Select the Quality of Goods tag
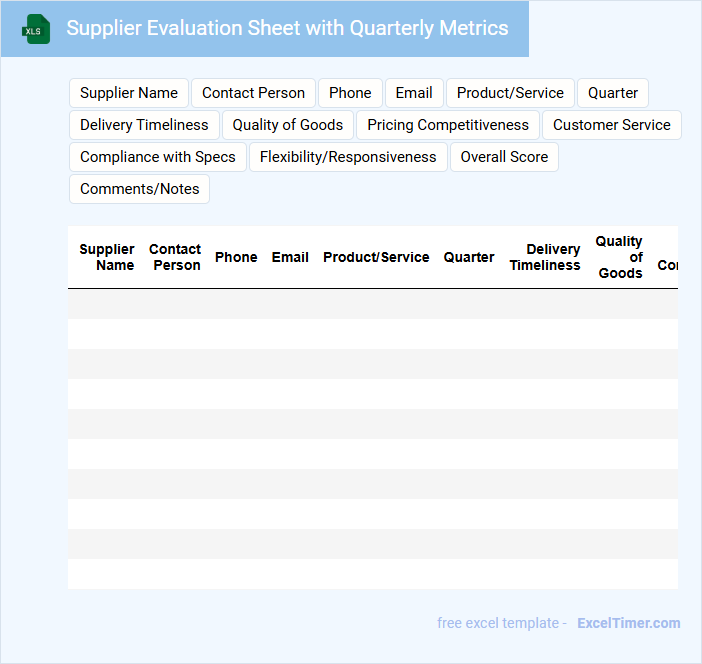 click(x=288, y=125)
